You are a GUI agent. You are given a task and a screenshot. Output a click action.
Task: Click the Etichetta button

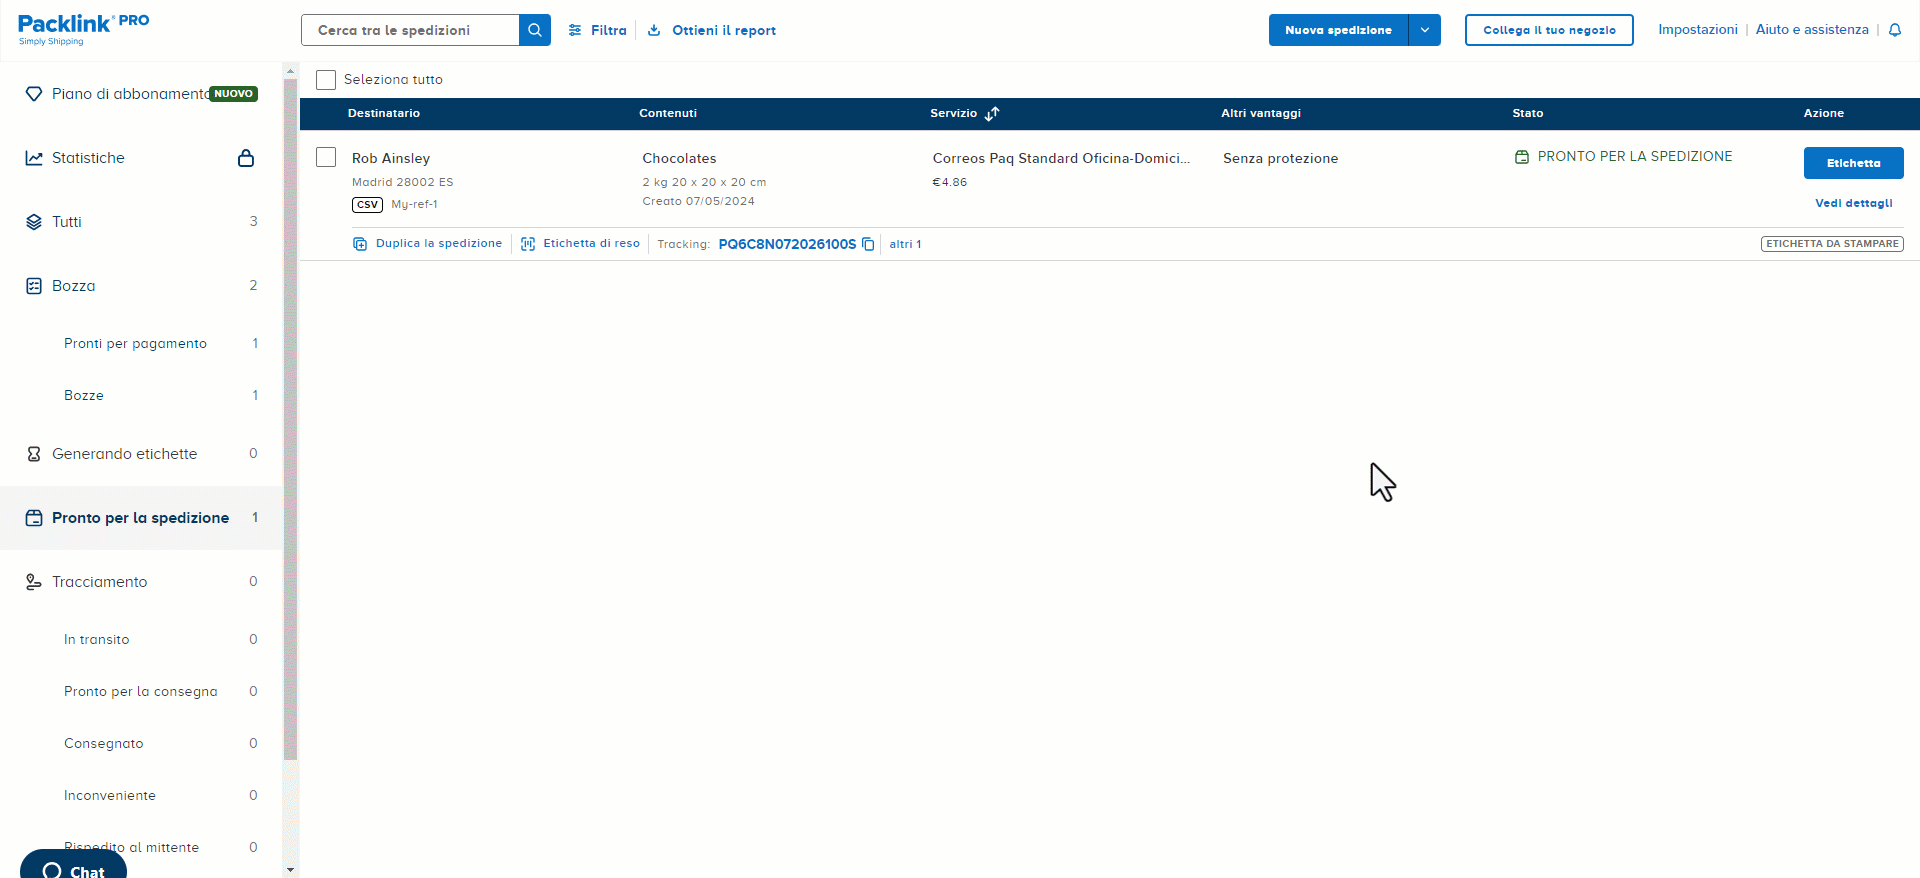point(1853,163)
